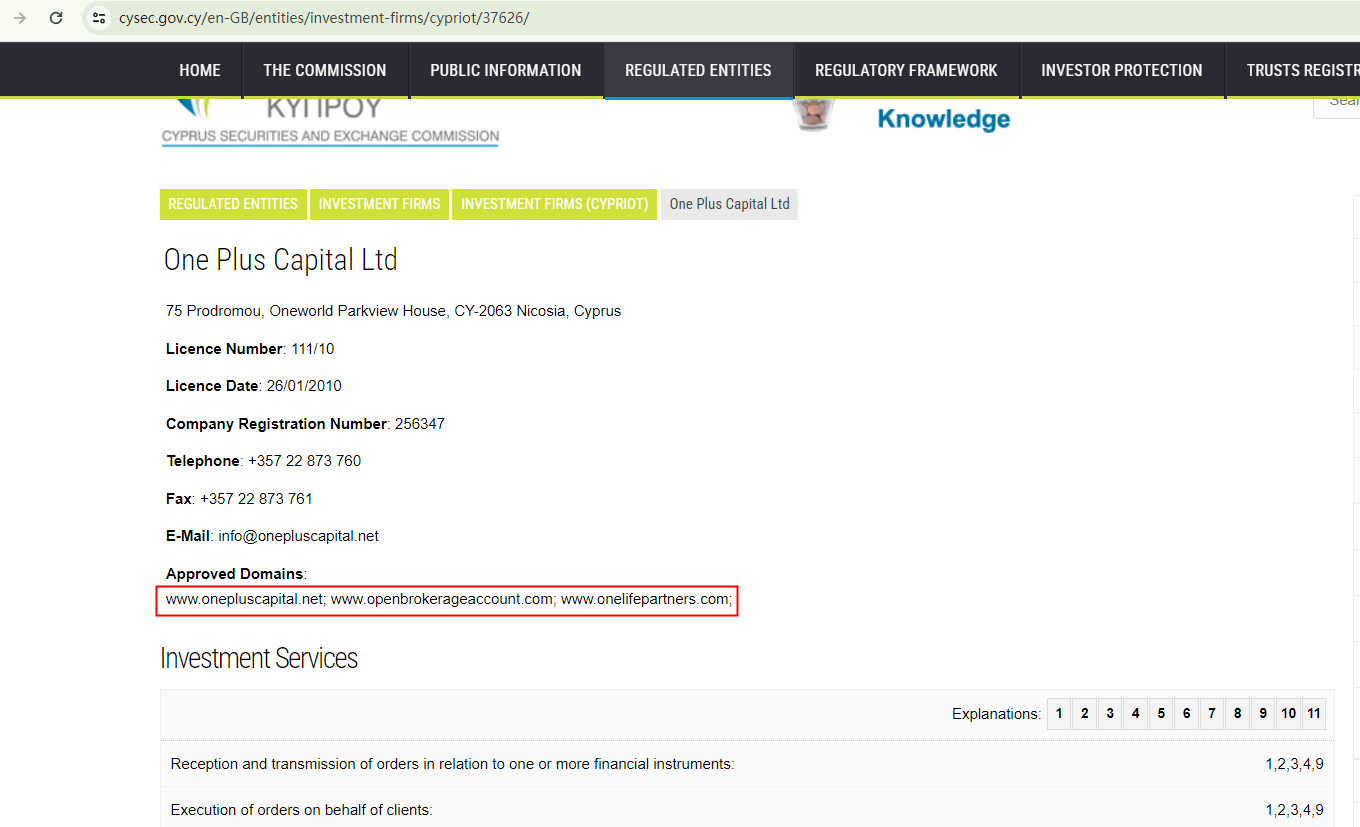The height and width of the screenshot is (827, 1360).
Task: Open the REGULATORY FRAMEWORK menu
Action: click(x=906, y=70)
